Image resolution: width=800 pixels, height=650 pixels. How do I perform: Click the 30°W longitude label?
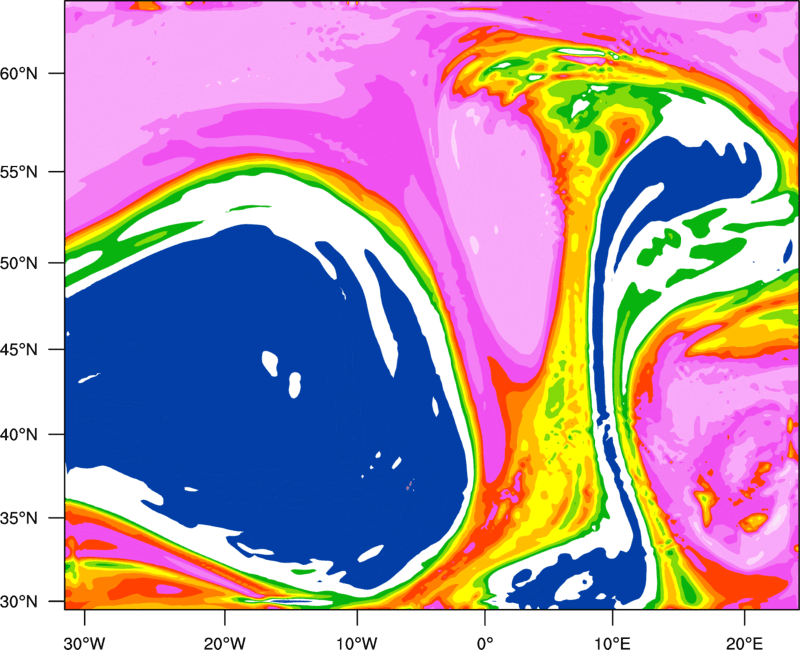point(84,642)
